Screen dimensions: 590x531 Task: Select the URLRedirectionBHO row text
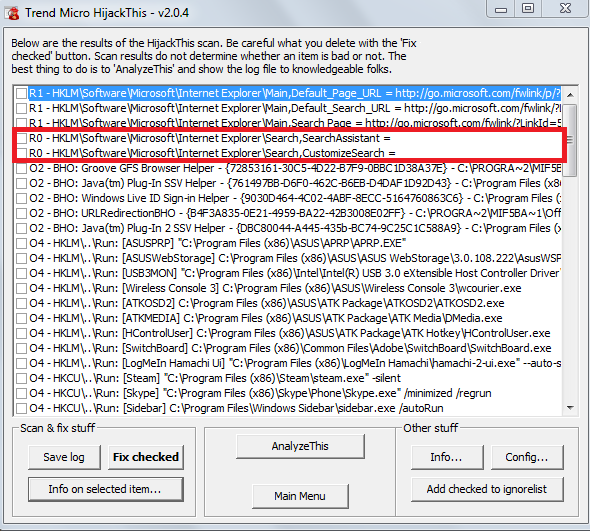click(x=295, y=213)
